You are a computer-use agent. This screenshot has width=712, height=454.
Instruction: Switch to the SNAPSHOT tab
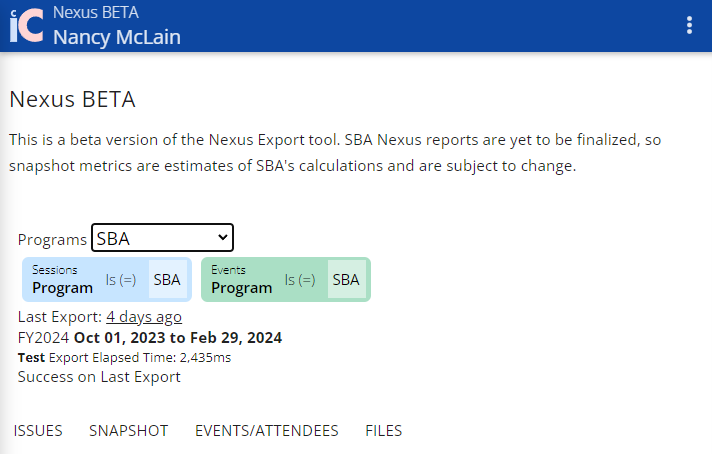(128, 431)
